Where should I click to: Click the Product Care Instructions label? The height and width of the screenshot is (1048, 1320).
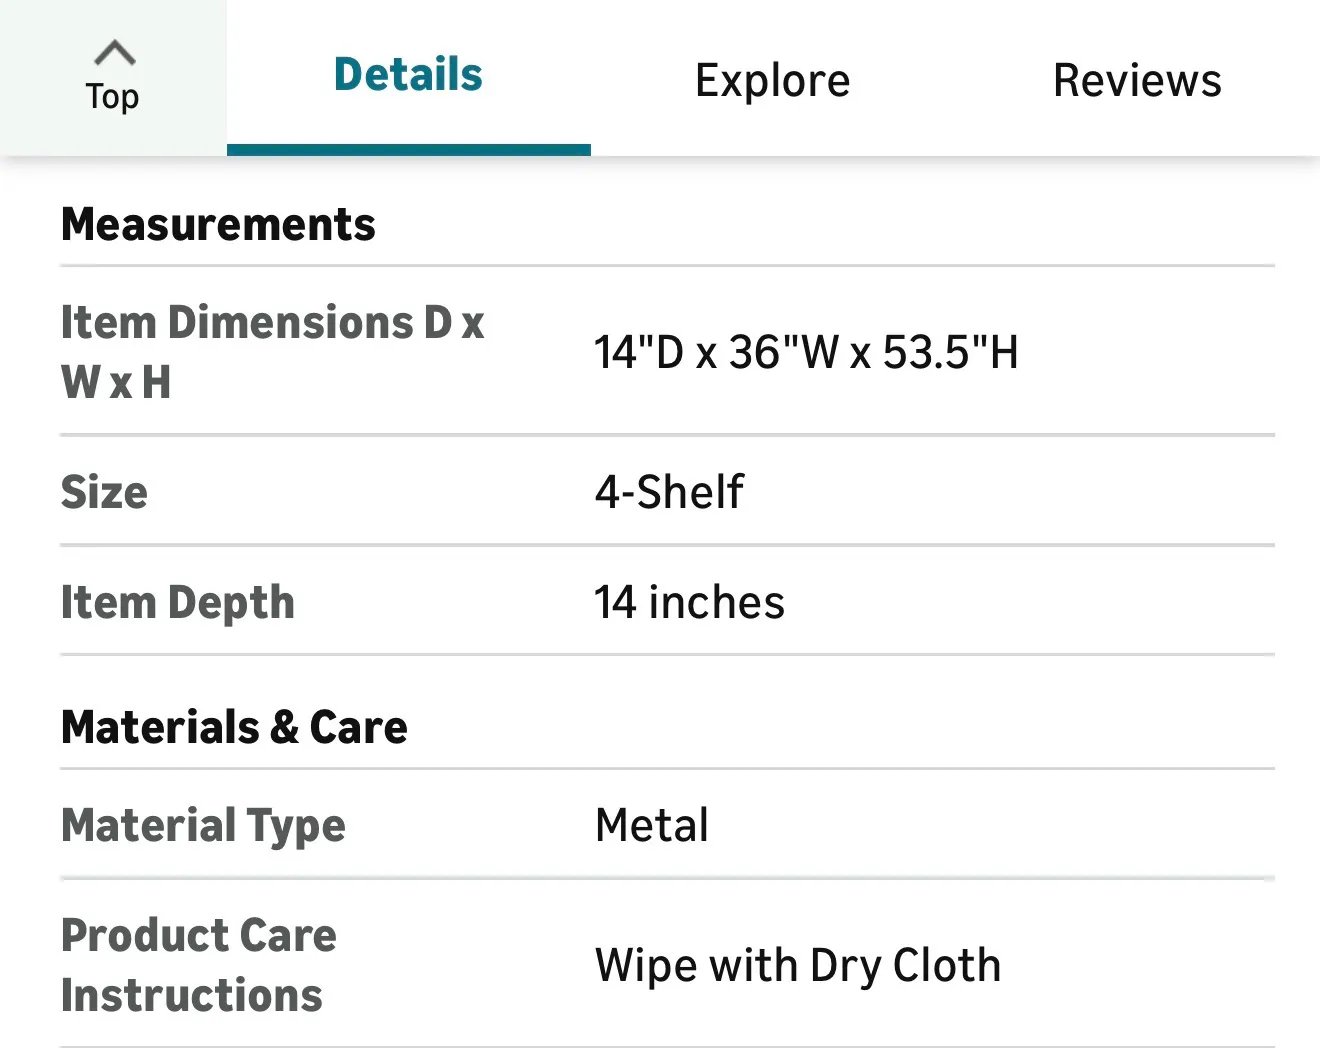(199, 965)
